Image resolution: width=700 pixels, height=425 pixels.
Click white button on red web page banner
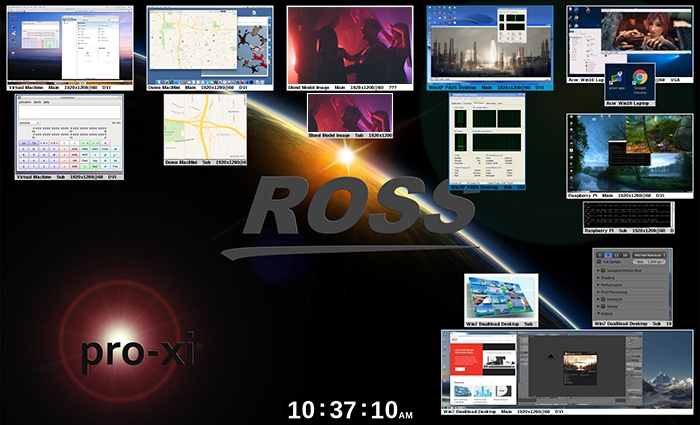(x=460, y=369)
